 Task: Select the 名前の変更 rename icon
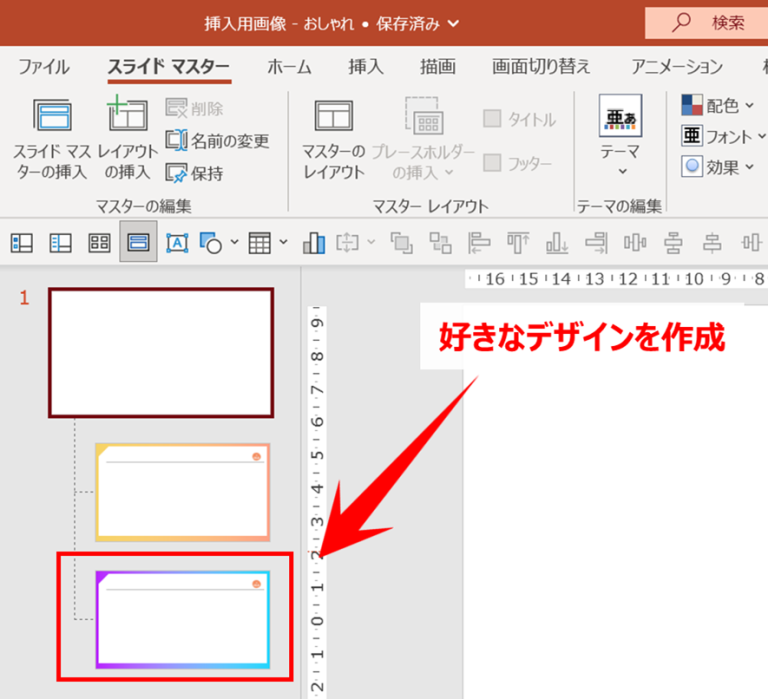[176, 141]
